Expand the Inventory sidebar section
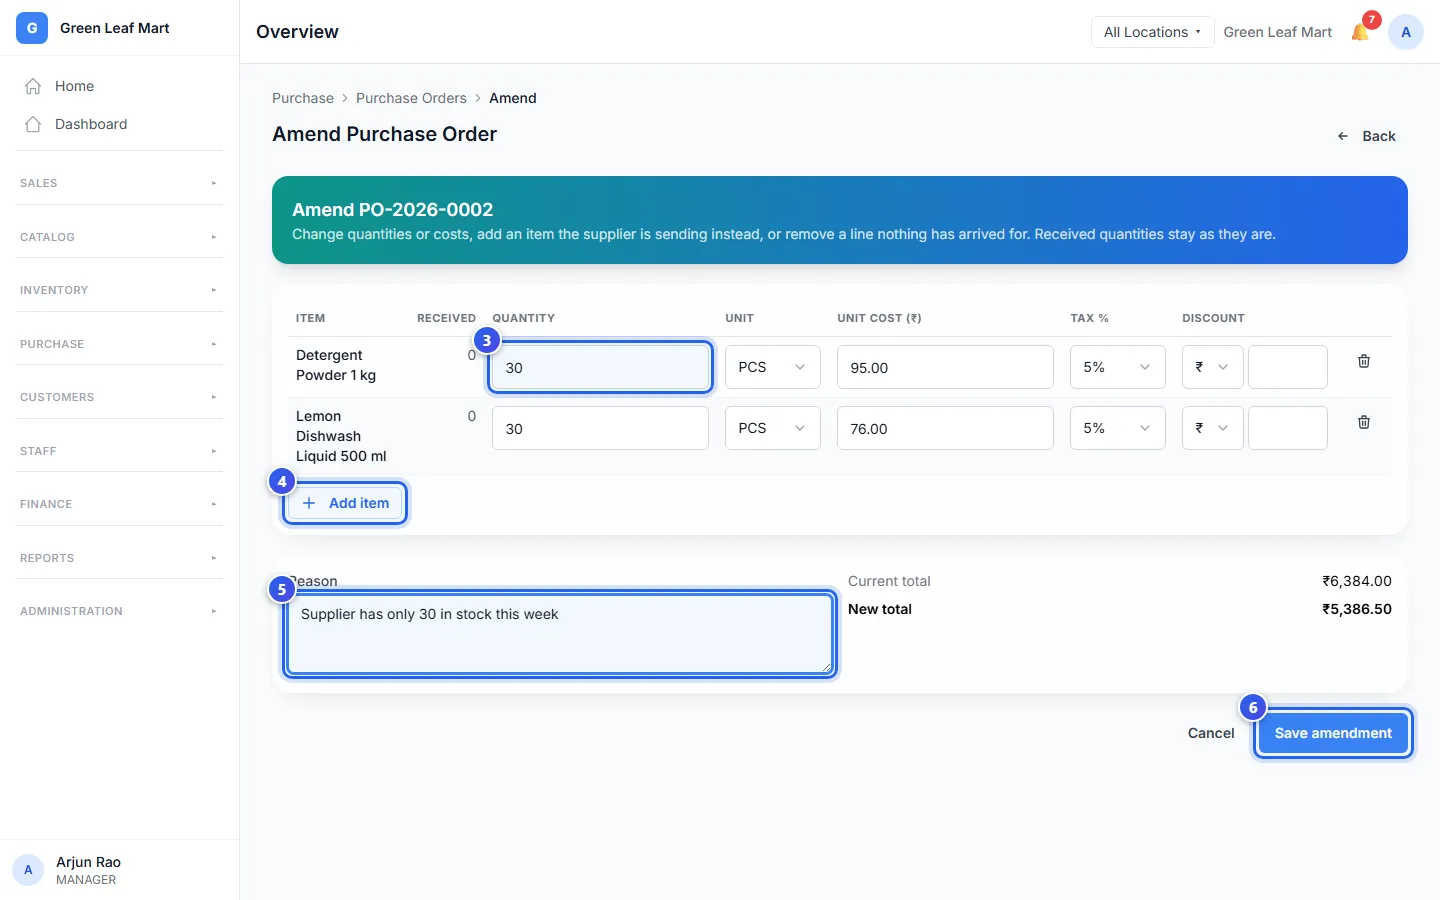 coord(119,290)
